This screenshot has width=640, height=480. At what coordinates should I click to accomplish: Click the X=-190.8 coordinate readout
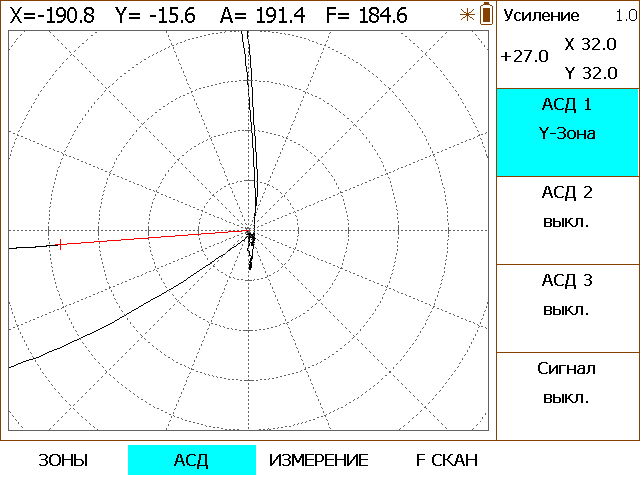tap(52, 16)
